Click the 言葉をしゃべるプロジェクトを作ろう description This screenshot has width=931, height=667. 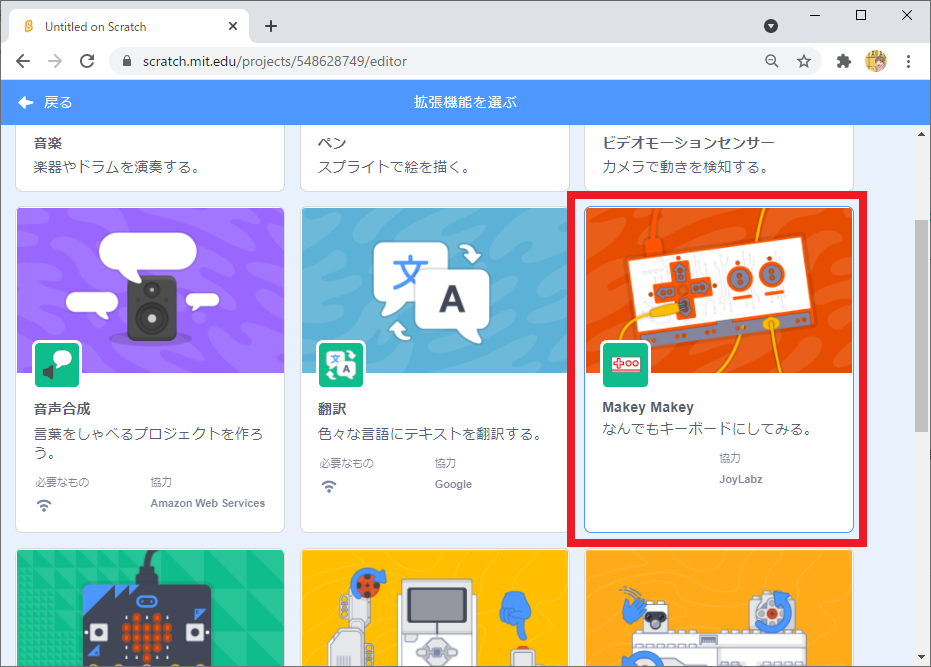pos(148,443)
